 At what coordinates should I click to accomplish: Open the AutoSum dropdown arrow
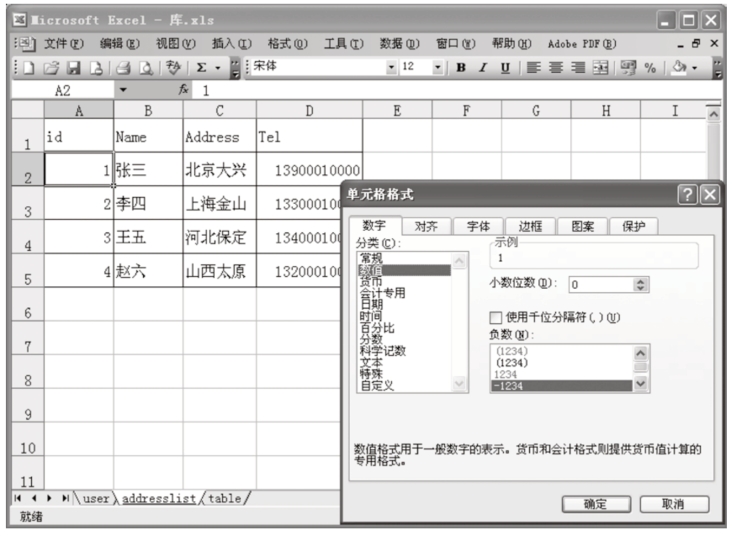[218, 68]
